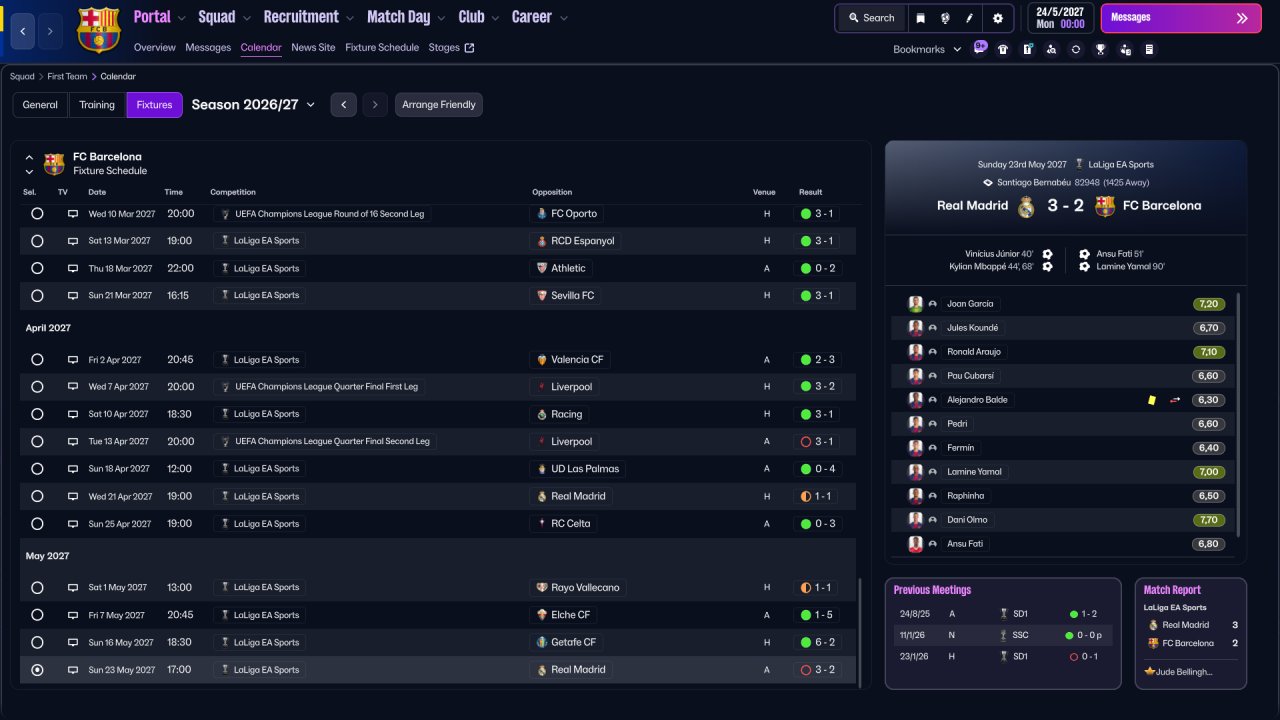This screenshot has height=720, width=1280.
Task: Click the circular arrows icon in bookmarks row
Action: [x=1076, y=49]
